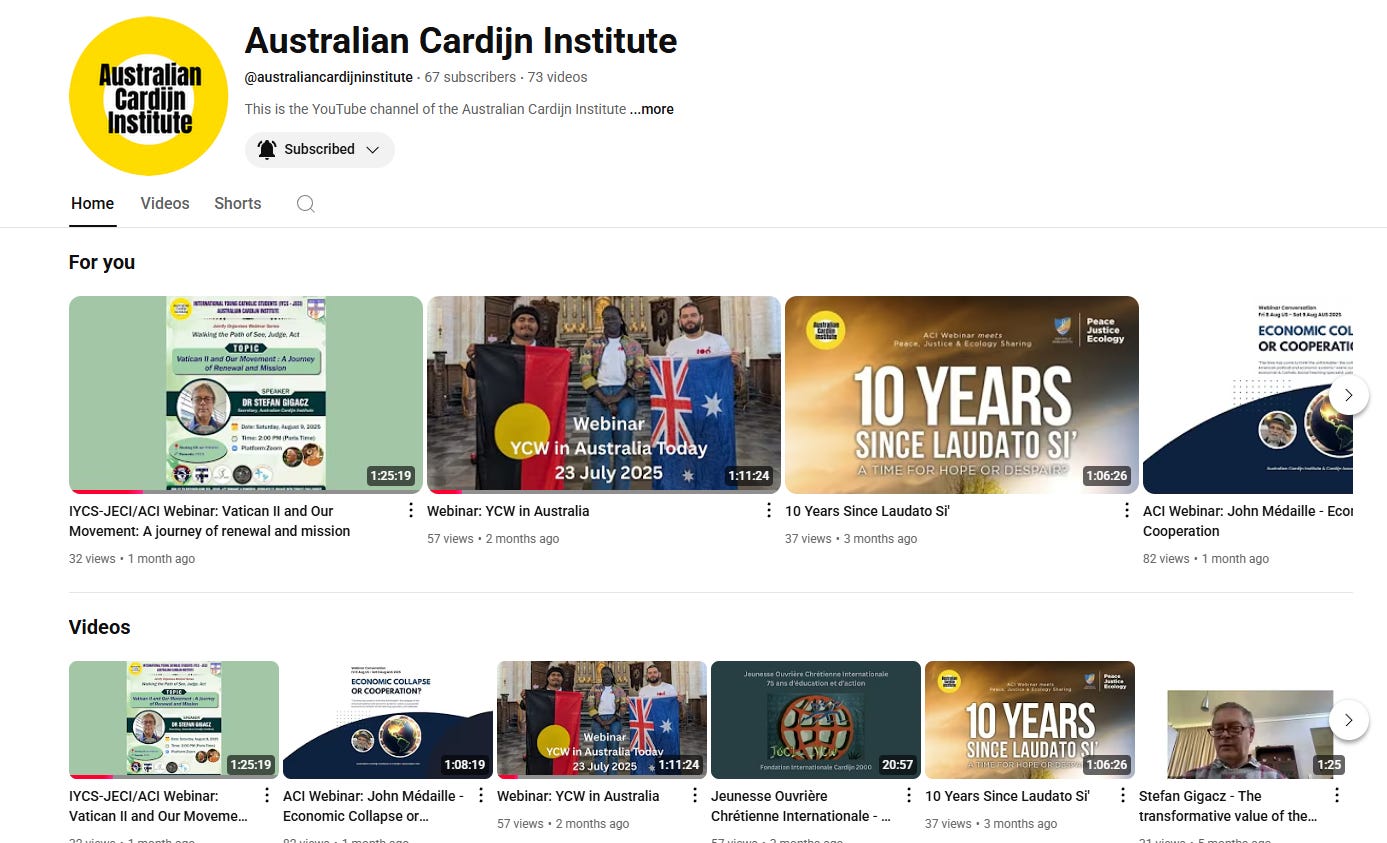The image size is (1387, 843).
Task: Click the 'Videos' section heading
Action: point(100,627)
